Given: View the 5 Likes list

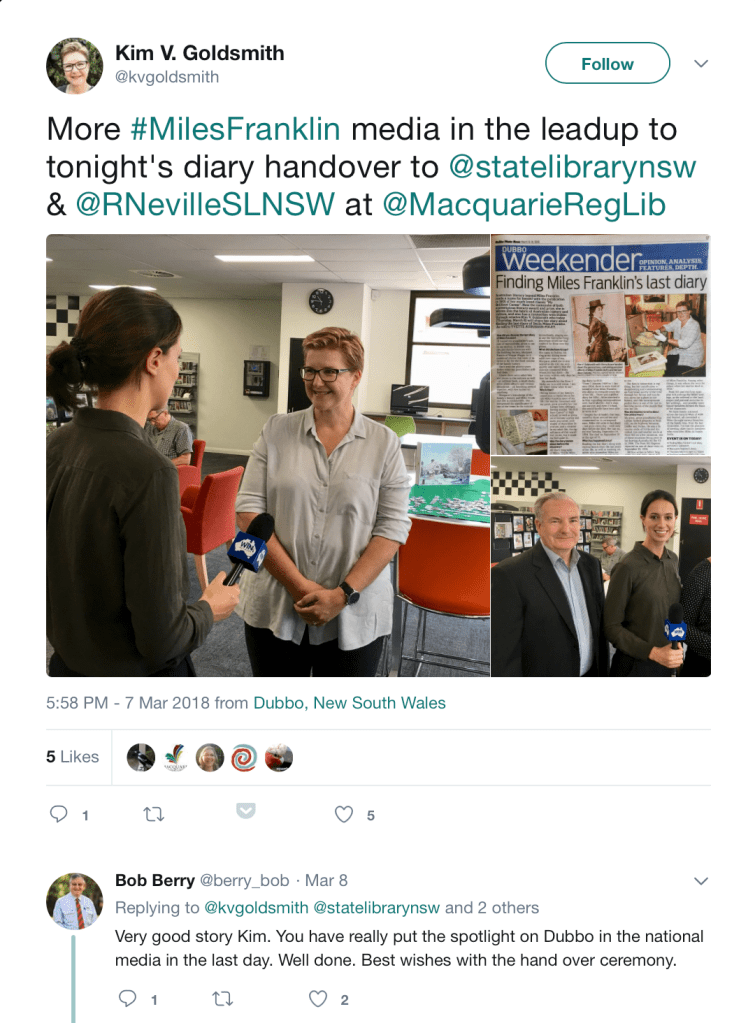Looking at the screenshot, I should [x=72, y=757].
